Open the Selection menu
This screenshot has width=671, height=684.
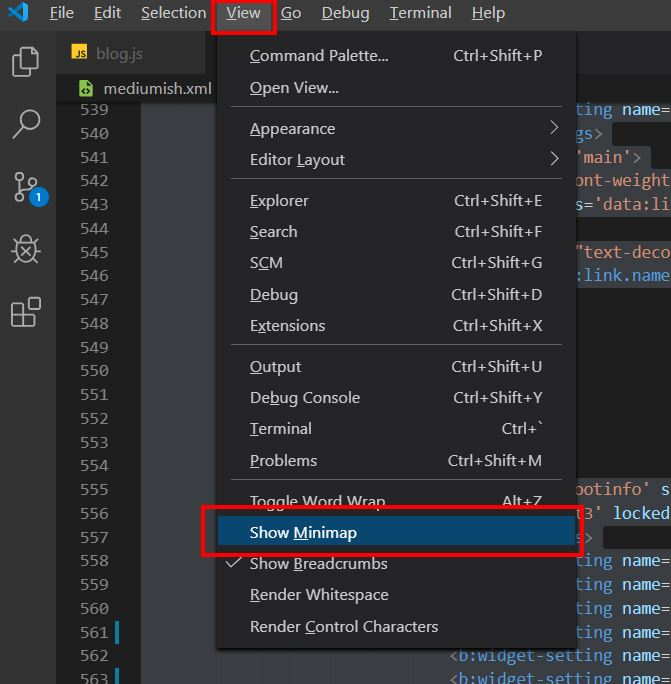tap(173, 13)
